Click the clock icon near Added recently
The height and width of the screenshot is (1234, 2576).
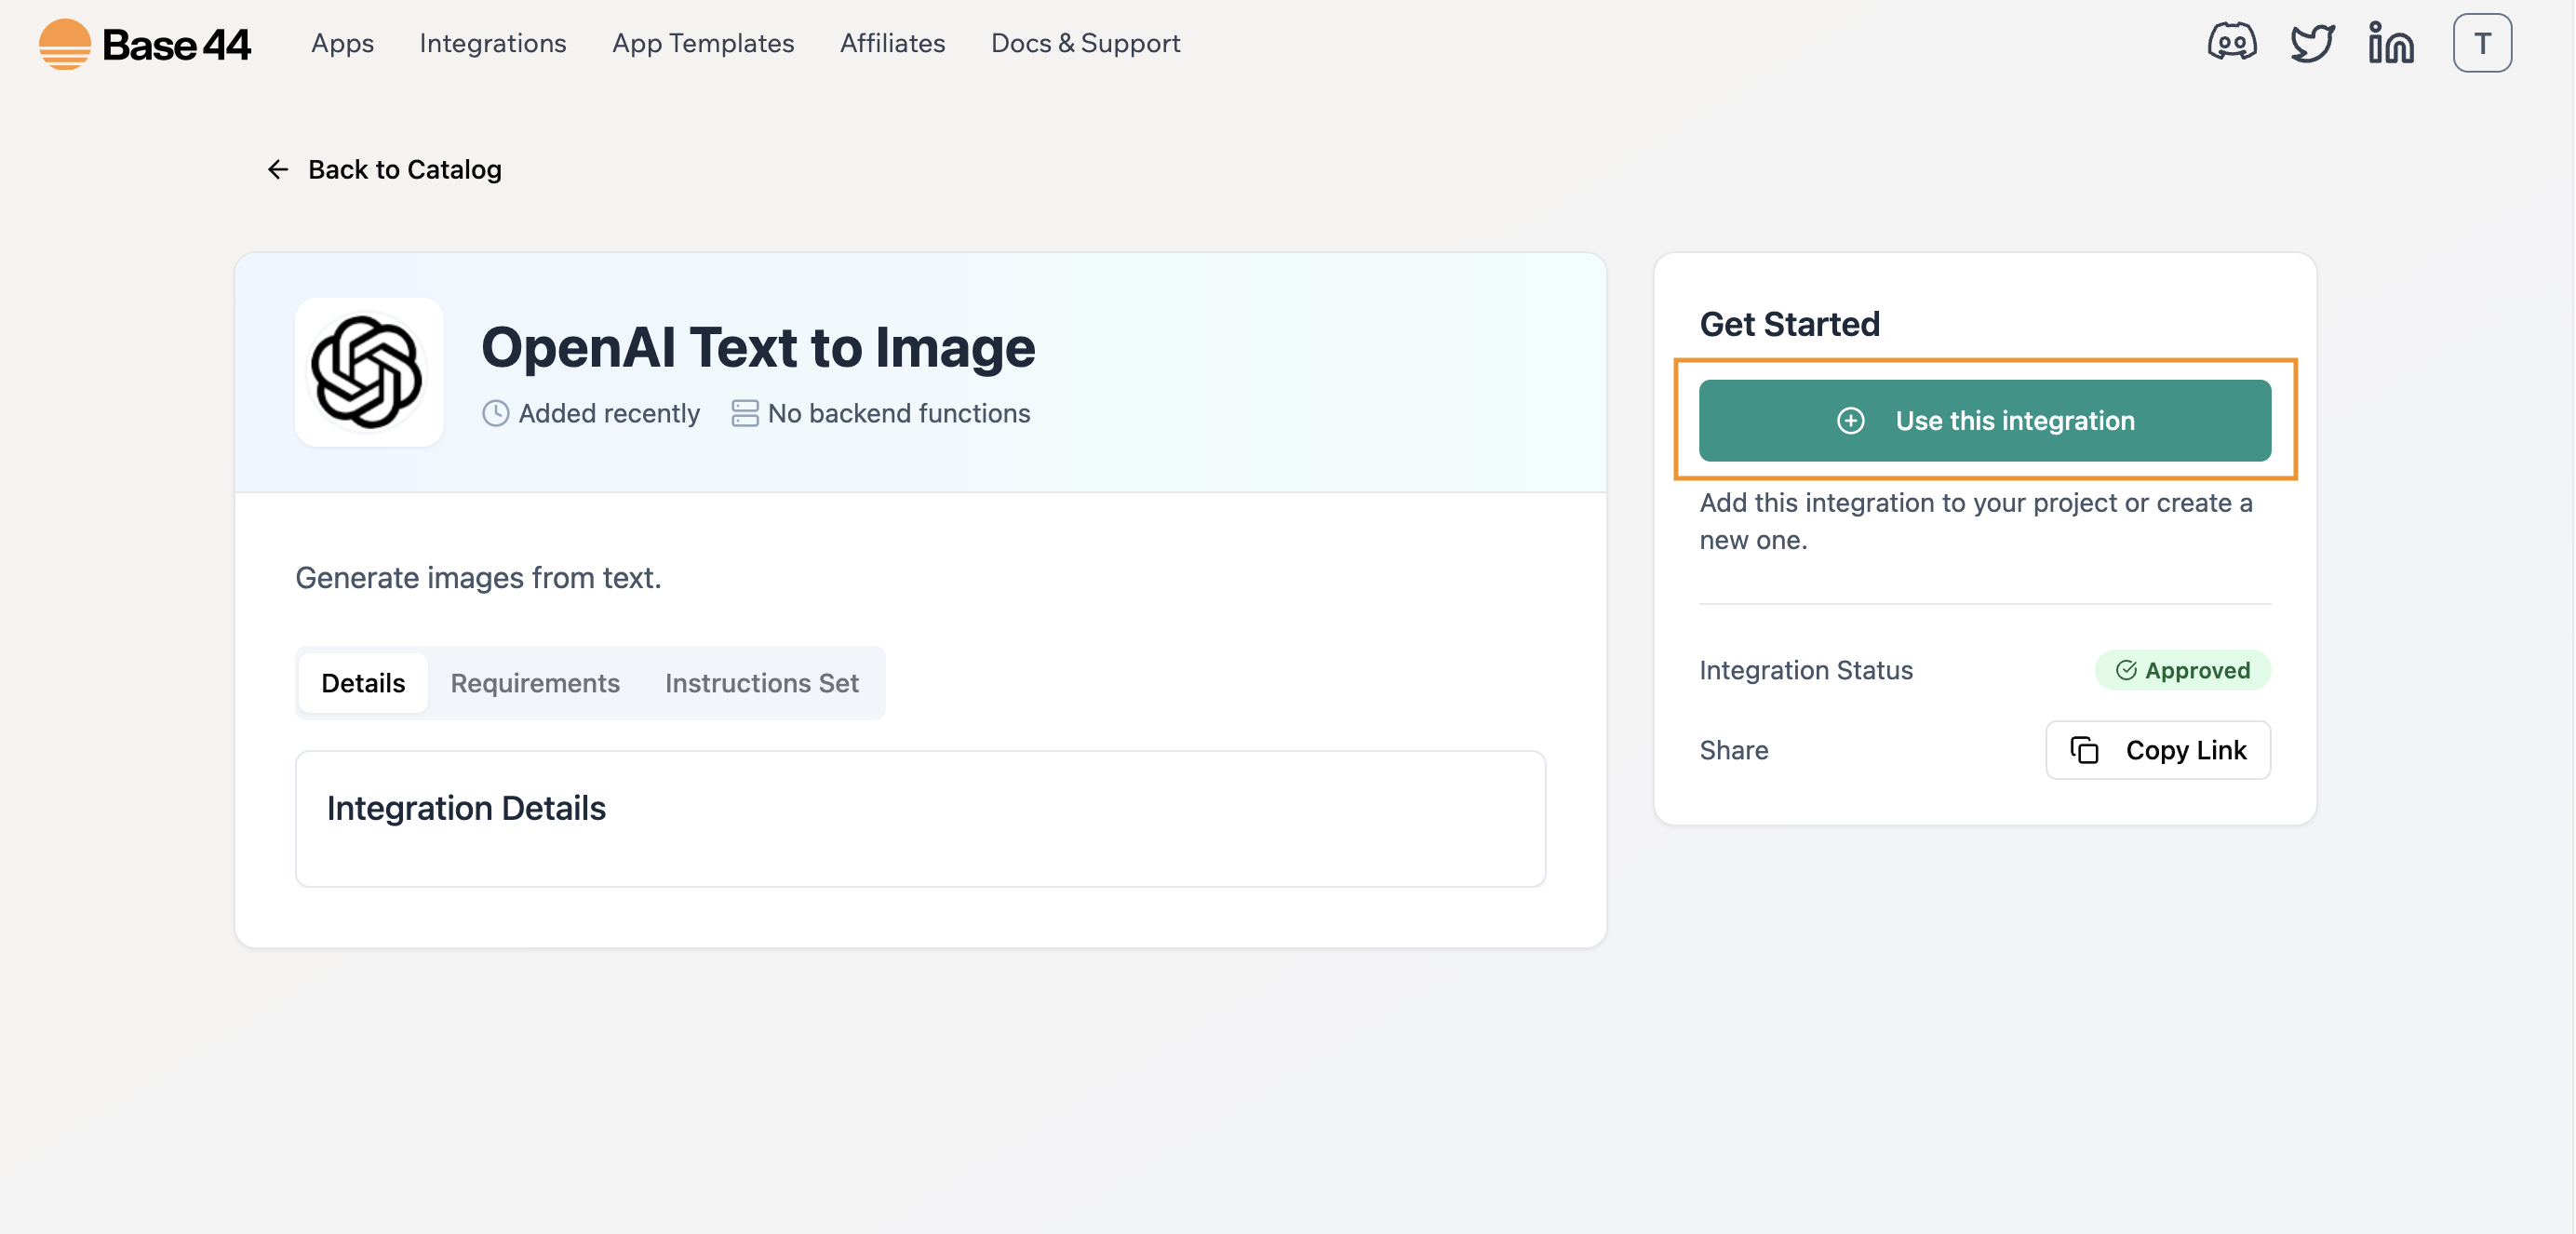495,413
